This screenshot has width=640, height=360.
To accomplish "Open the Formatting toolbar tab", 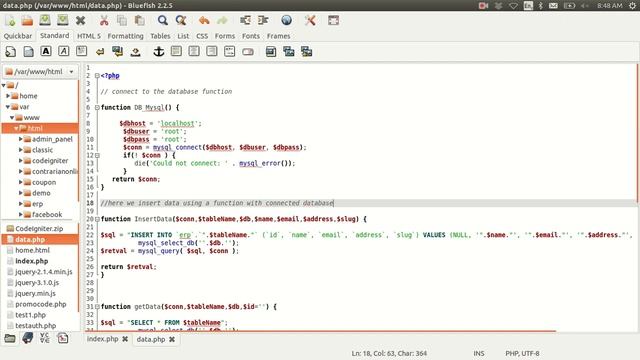I will click(x=125, y=36).
